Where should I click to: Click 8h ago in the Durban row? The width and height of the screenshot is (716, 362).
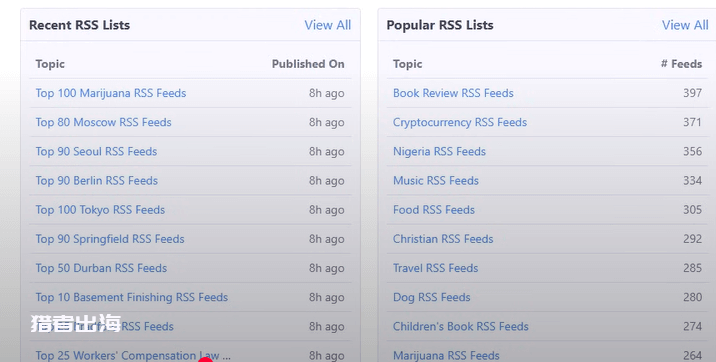click(x=326, y=269)
